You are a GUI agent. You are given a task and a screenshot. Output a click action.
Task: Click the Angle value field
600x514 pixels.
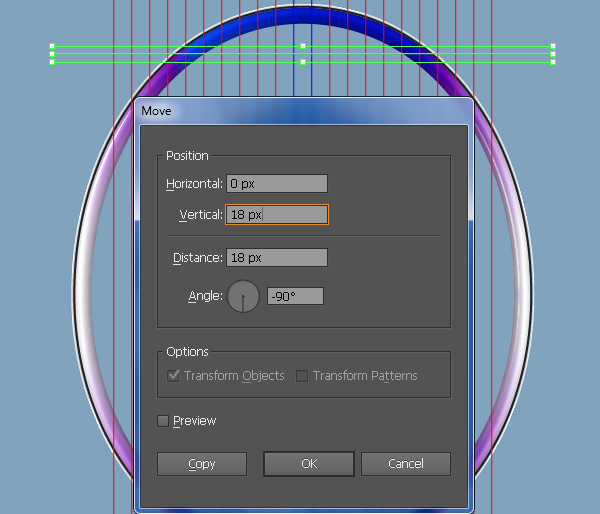[x=295, y=296]
